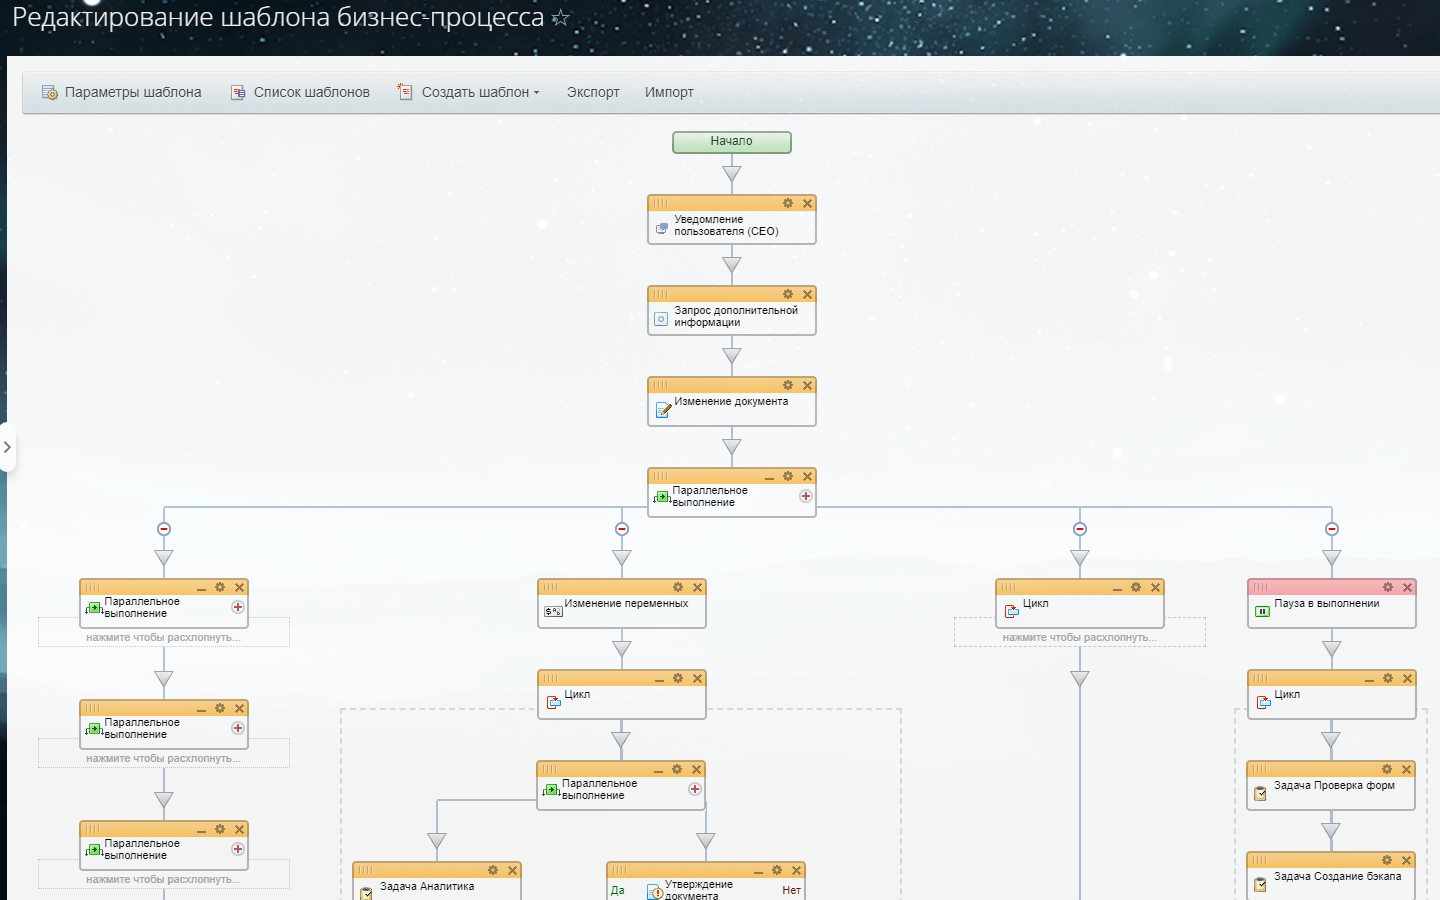Open settings gear on Задача Проверка форм
The width and height of the screenshot is (1440, 900).
[x=1386, y=769]
